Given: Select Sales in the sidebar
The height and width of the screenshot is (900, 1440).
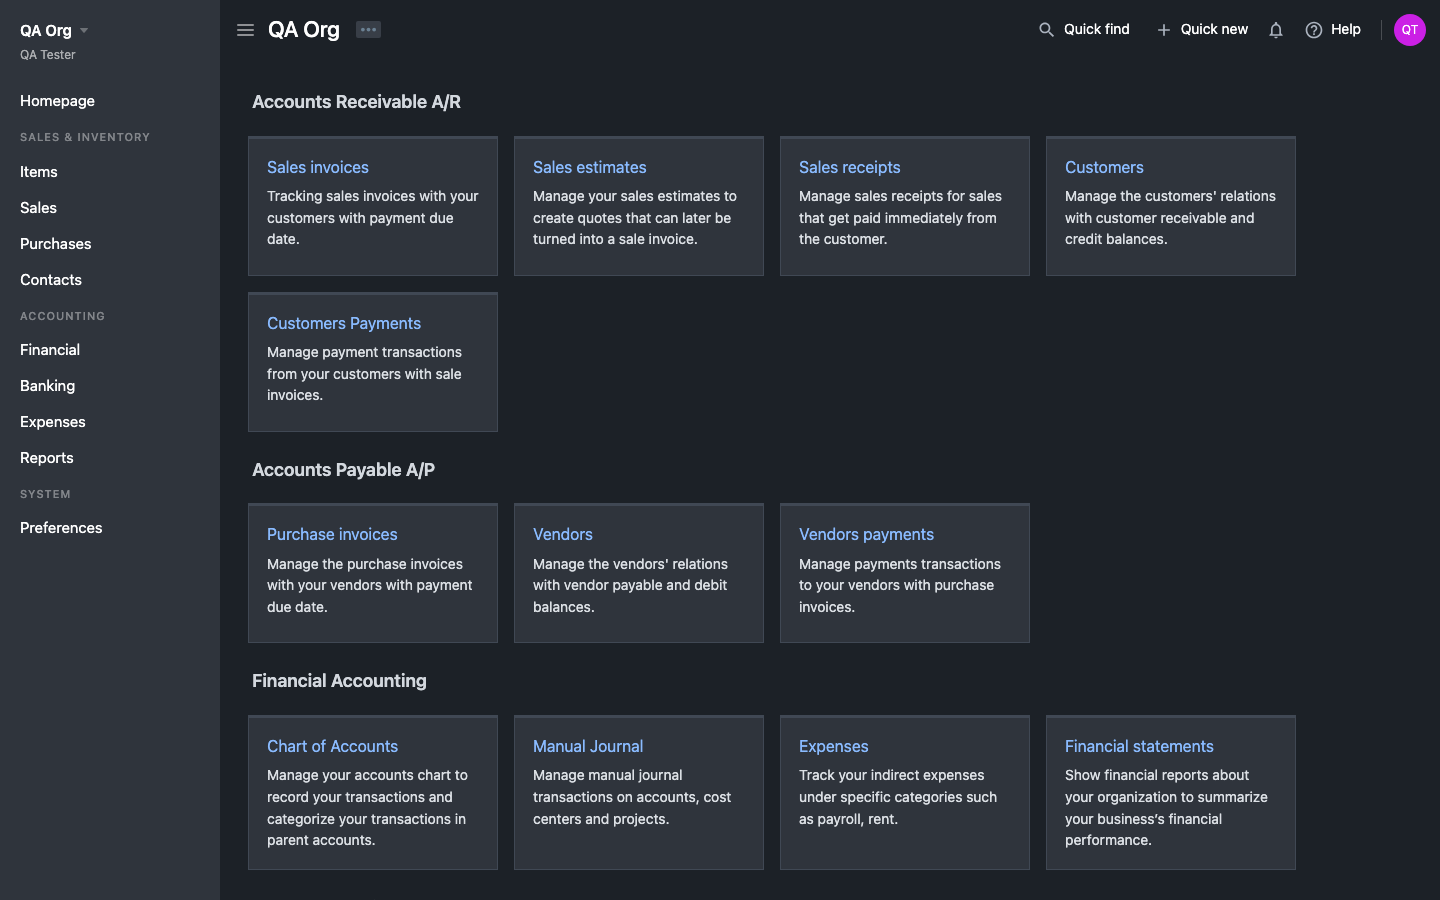Looking at the screenshot, I should click(x=38, y=208).
